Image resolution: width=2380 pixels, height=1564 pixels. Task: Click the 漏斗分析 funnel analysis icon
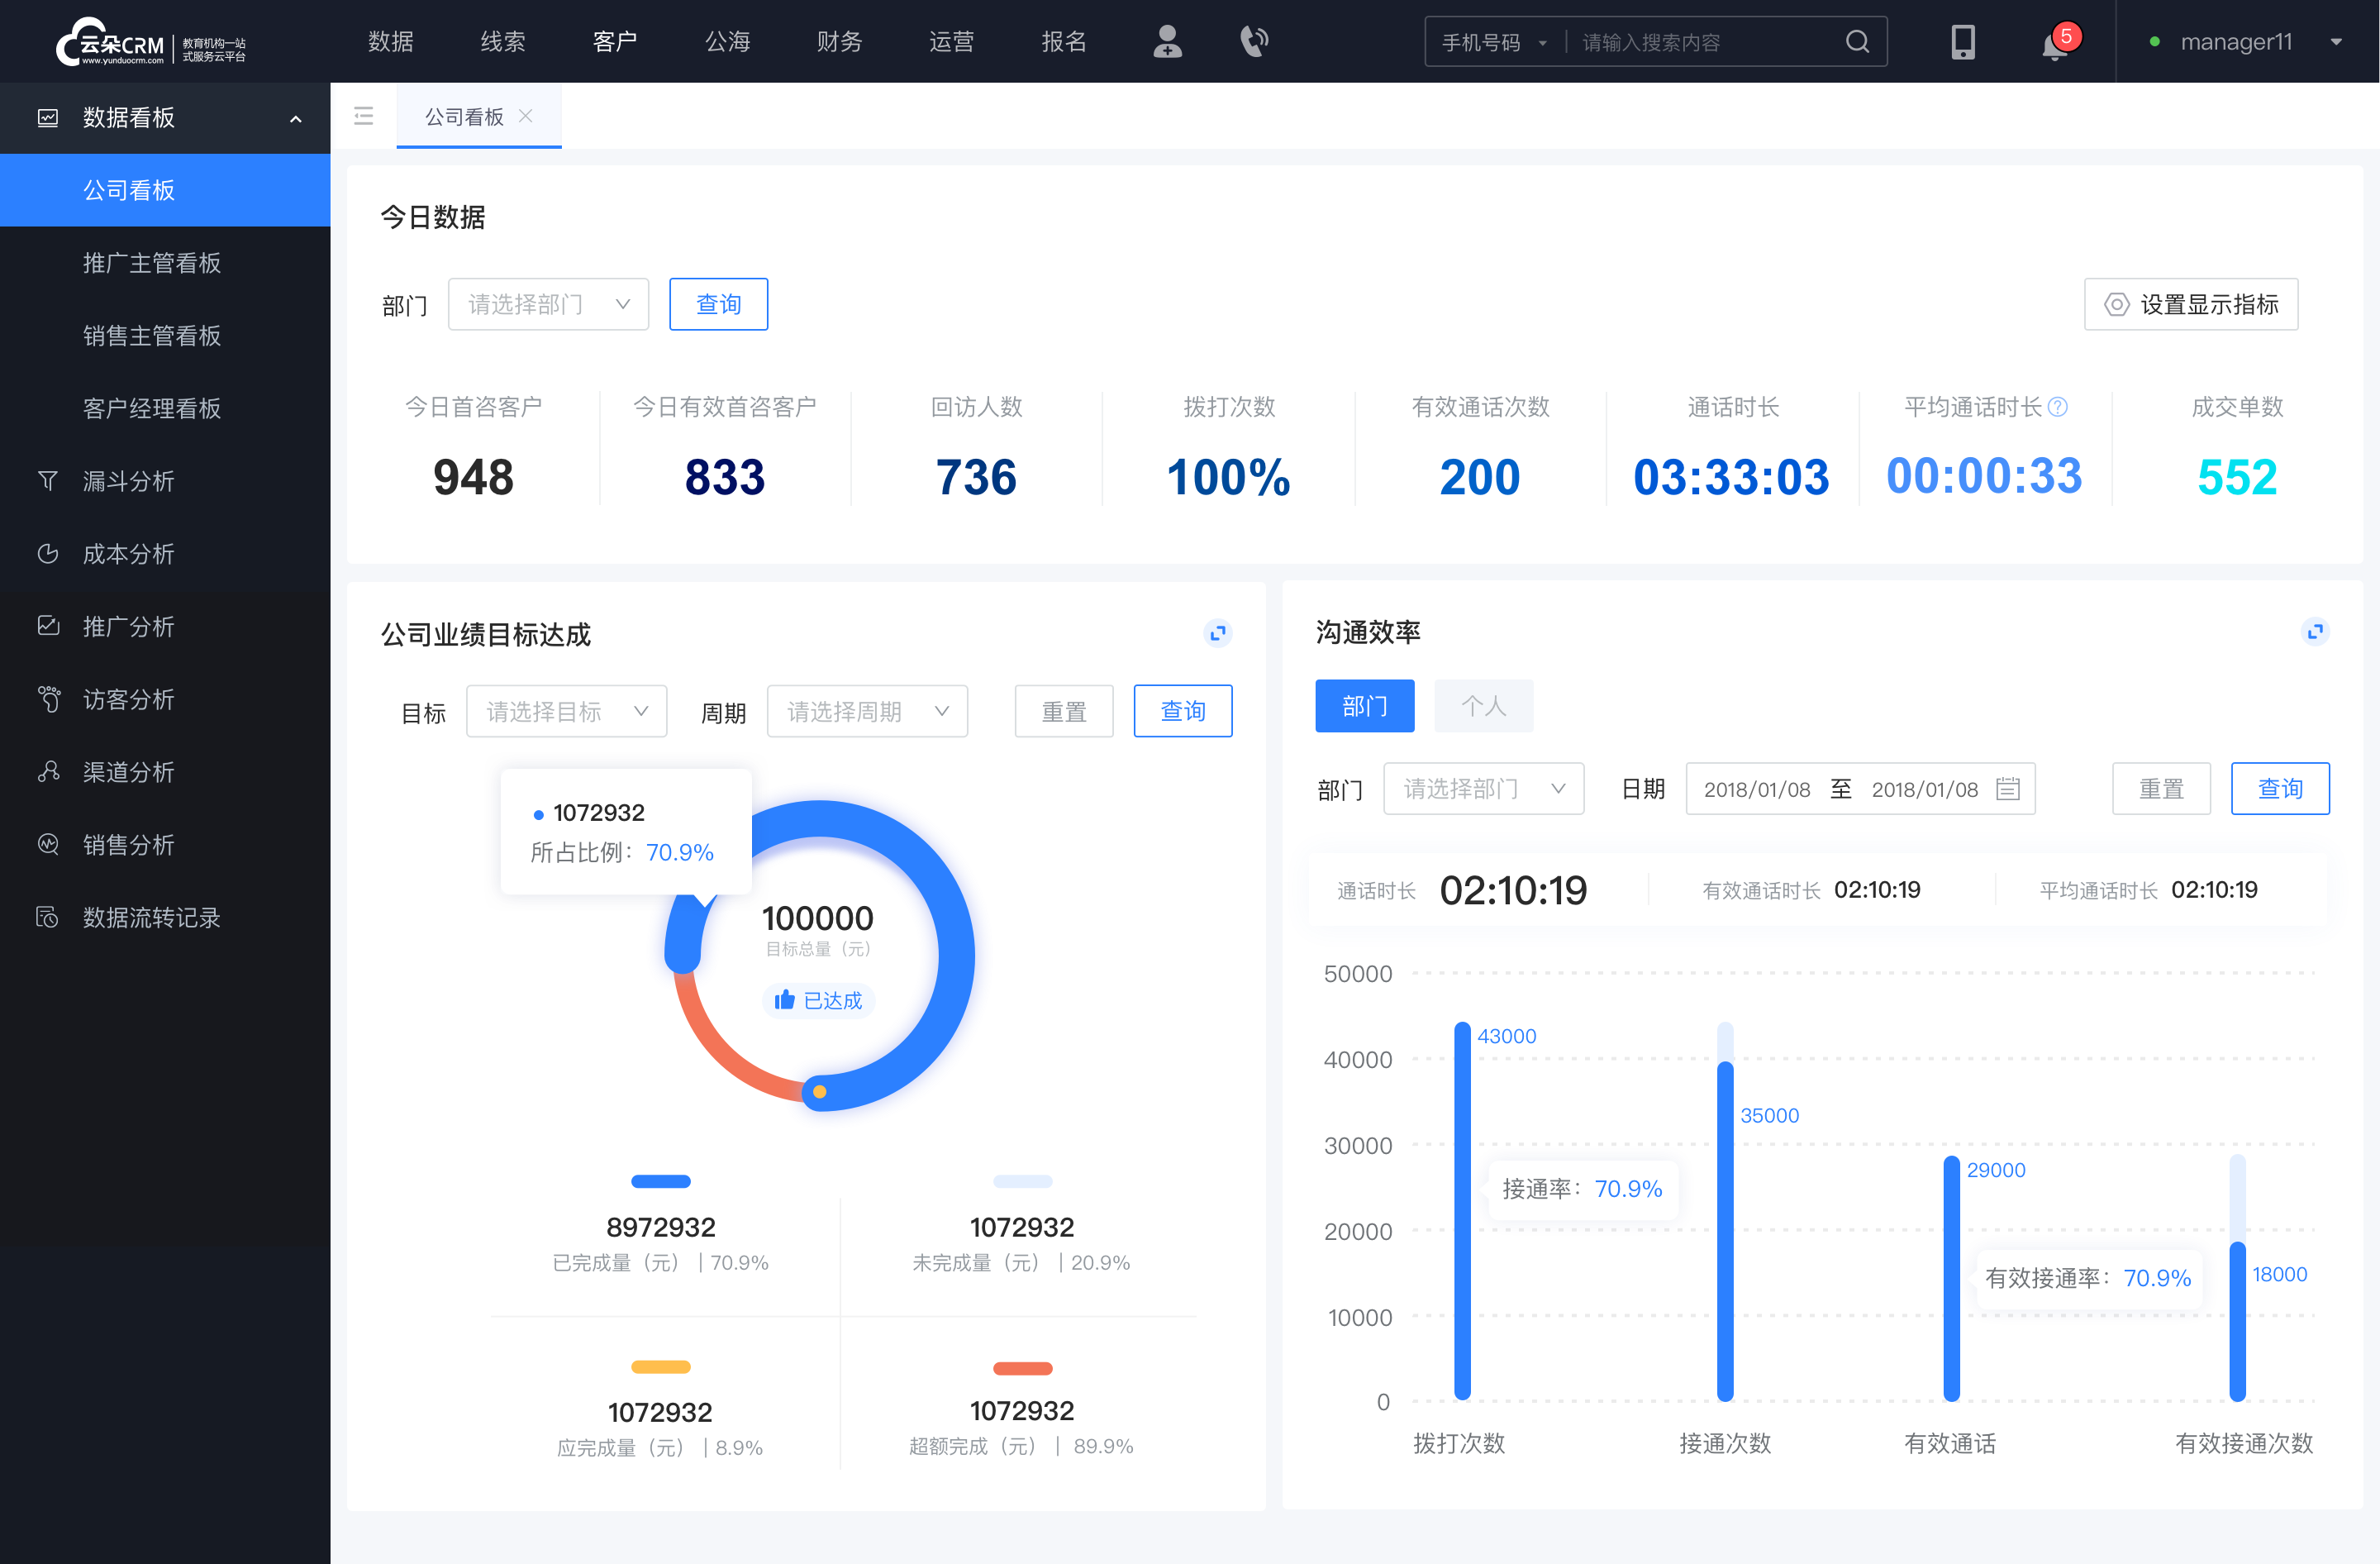pyautogui.click(x=45, y=480)
